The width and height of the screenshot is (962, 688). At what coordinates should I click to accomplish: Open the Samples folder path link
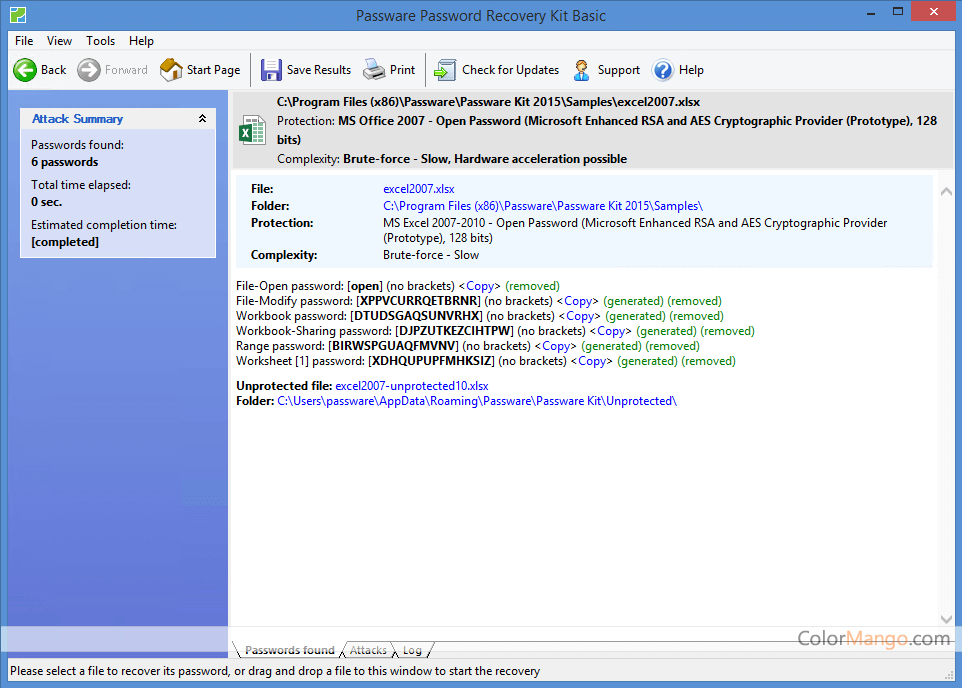[x=542, y=206]
